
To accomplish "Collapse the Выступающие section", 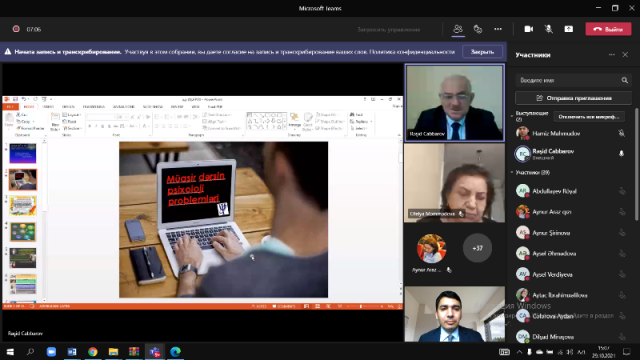I will coord(512,116).
